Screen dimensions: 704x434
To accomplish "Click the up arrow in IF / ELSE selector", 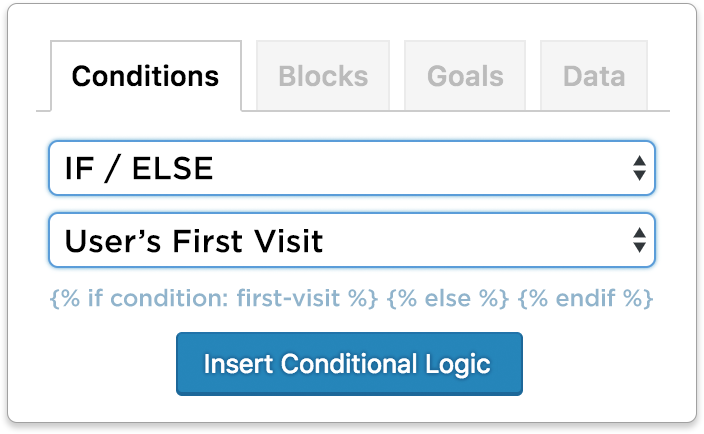I will pyautogui.click(x=639, y=161).
